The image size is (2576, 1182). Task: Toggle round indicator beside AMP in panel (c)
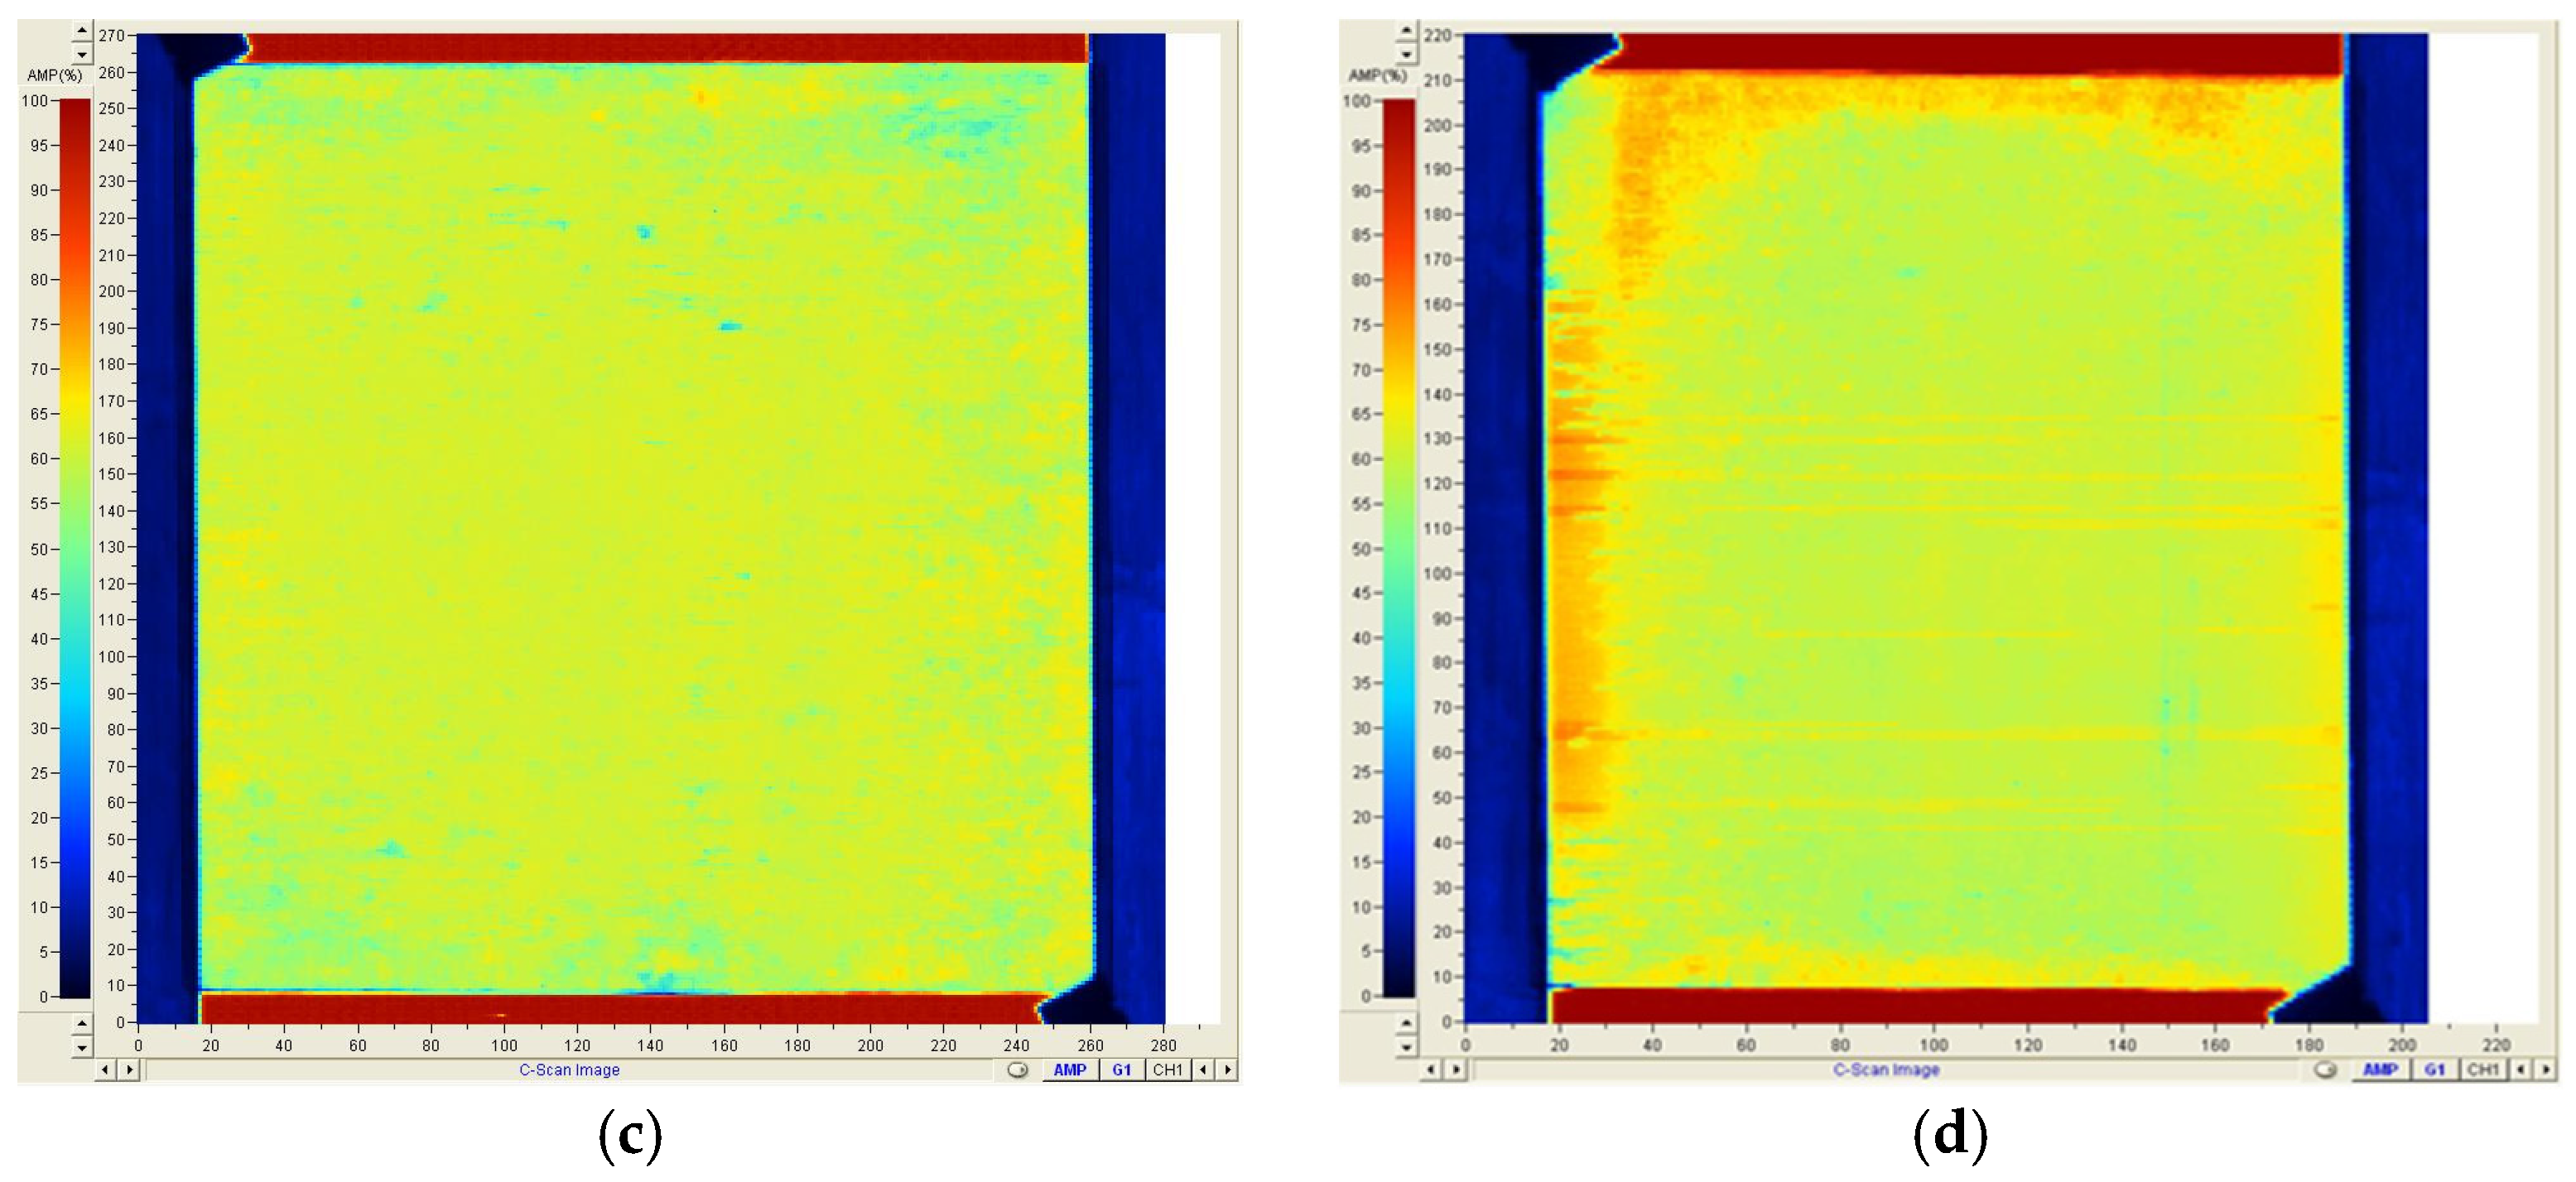pos(1017,1070)
